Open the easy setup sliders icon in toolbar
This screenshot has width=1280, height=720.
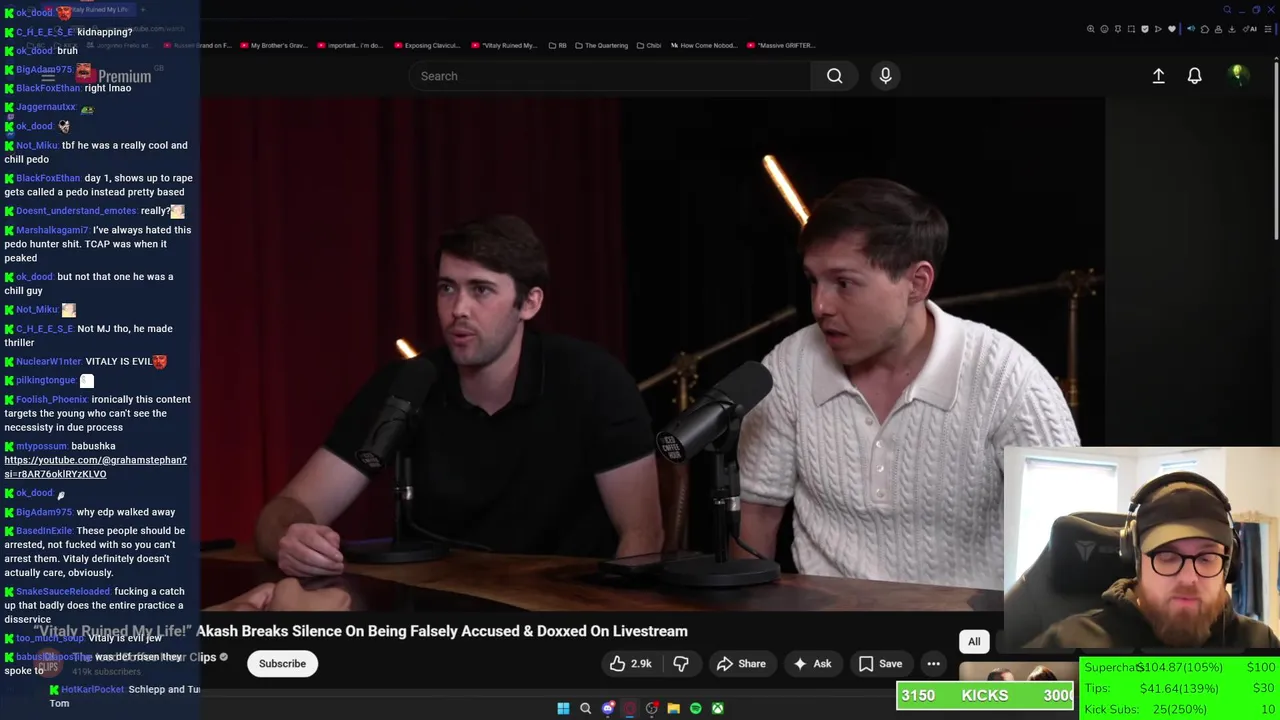click(1268, 29)
